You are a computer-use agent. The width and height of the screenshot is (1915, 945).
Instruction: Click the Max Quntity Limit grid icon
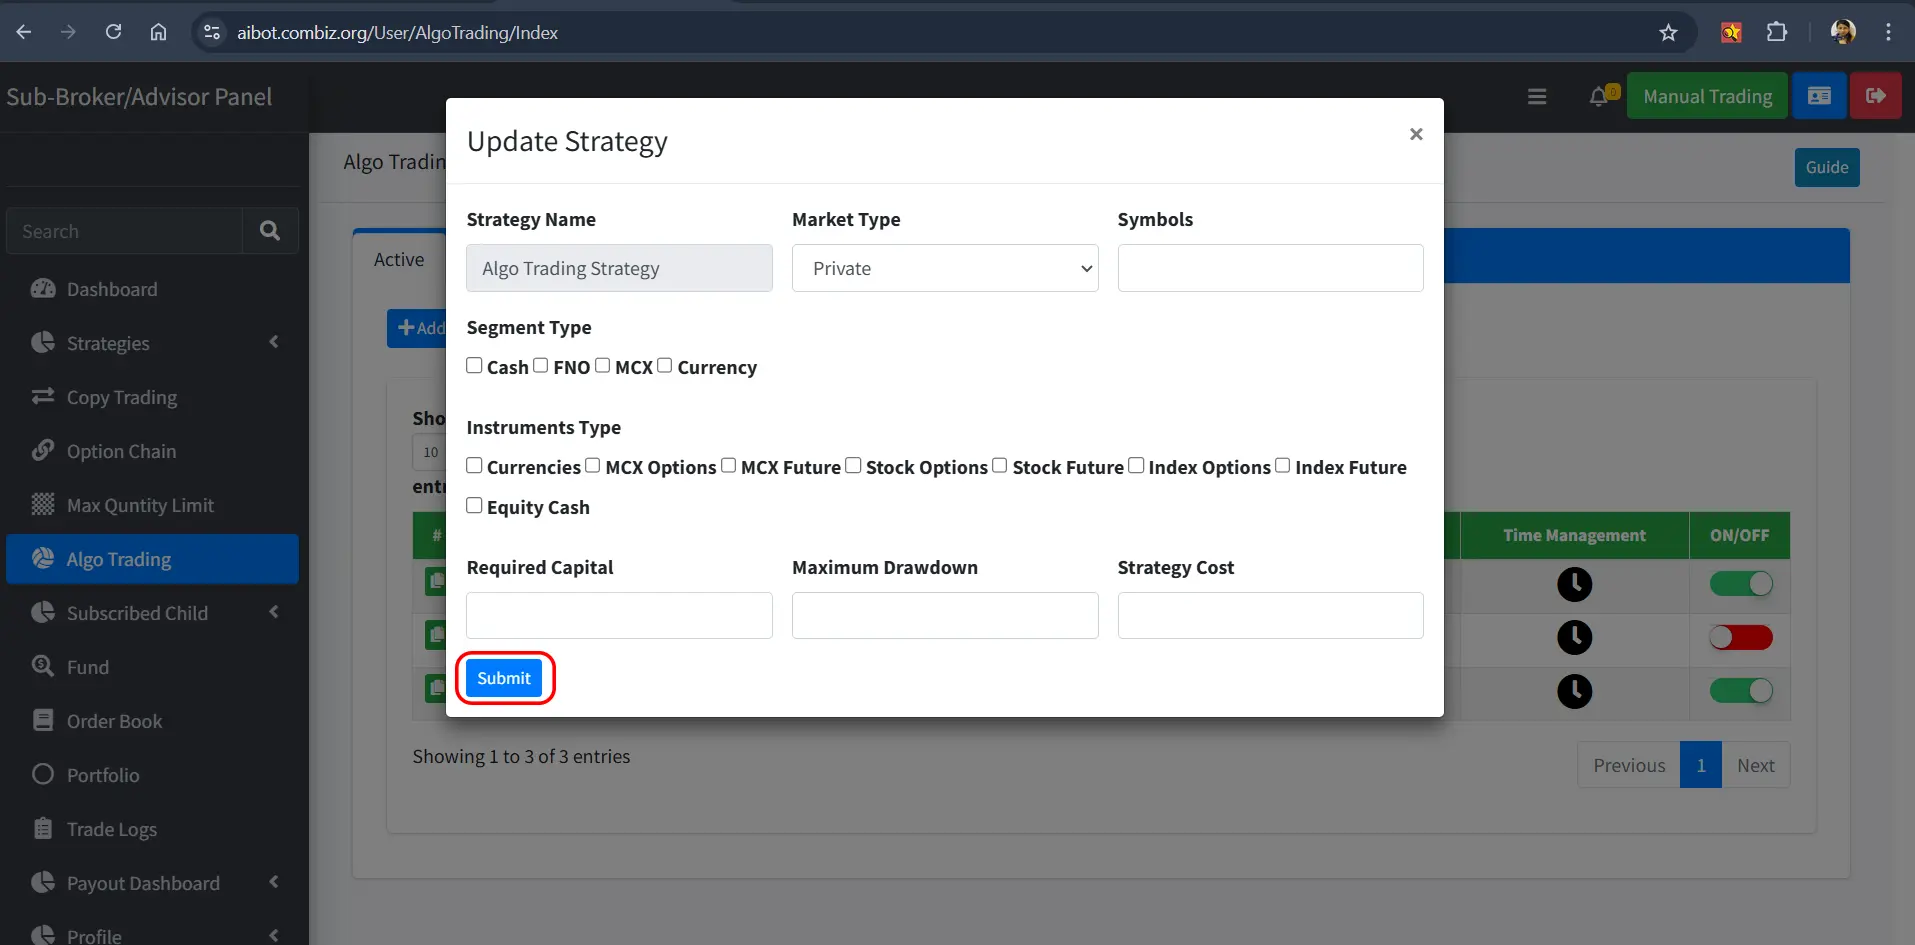[x=43, y=504]
